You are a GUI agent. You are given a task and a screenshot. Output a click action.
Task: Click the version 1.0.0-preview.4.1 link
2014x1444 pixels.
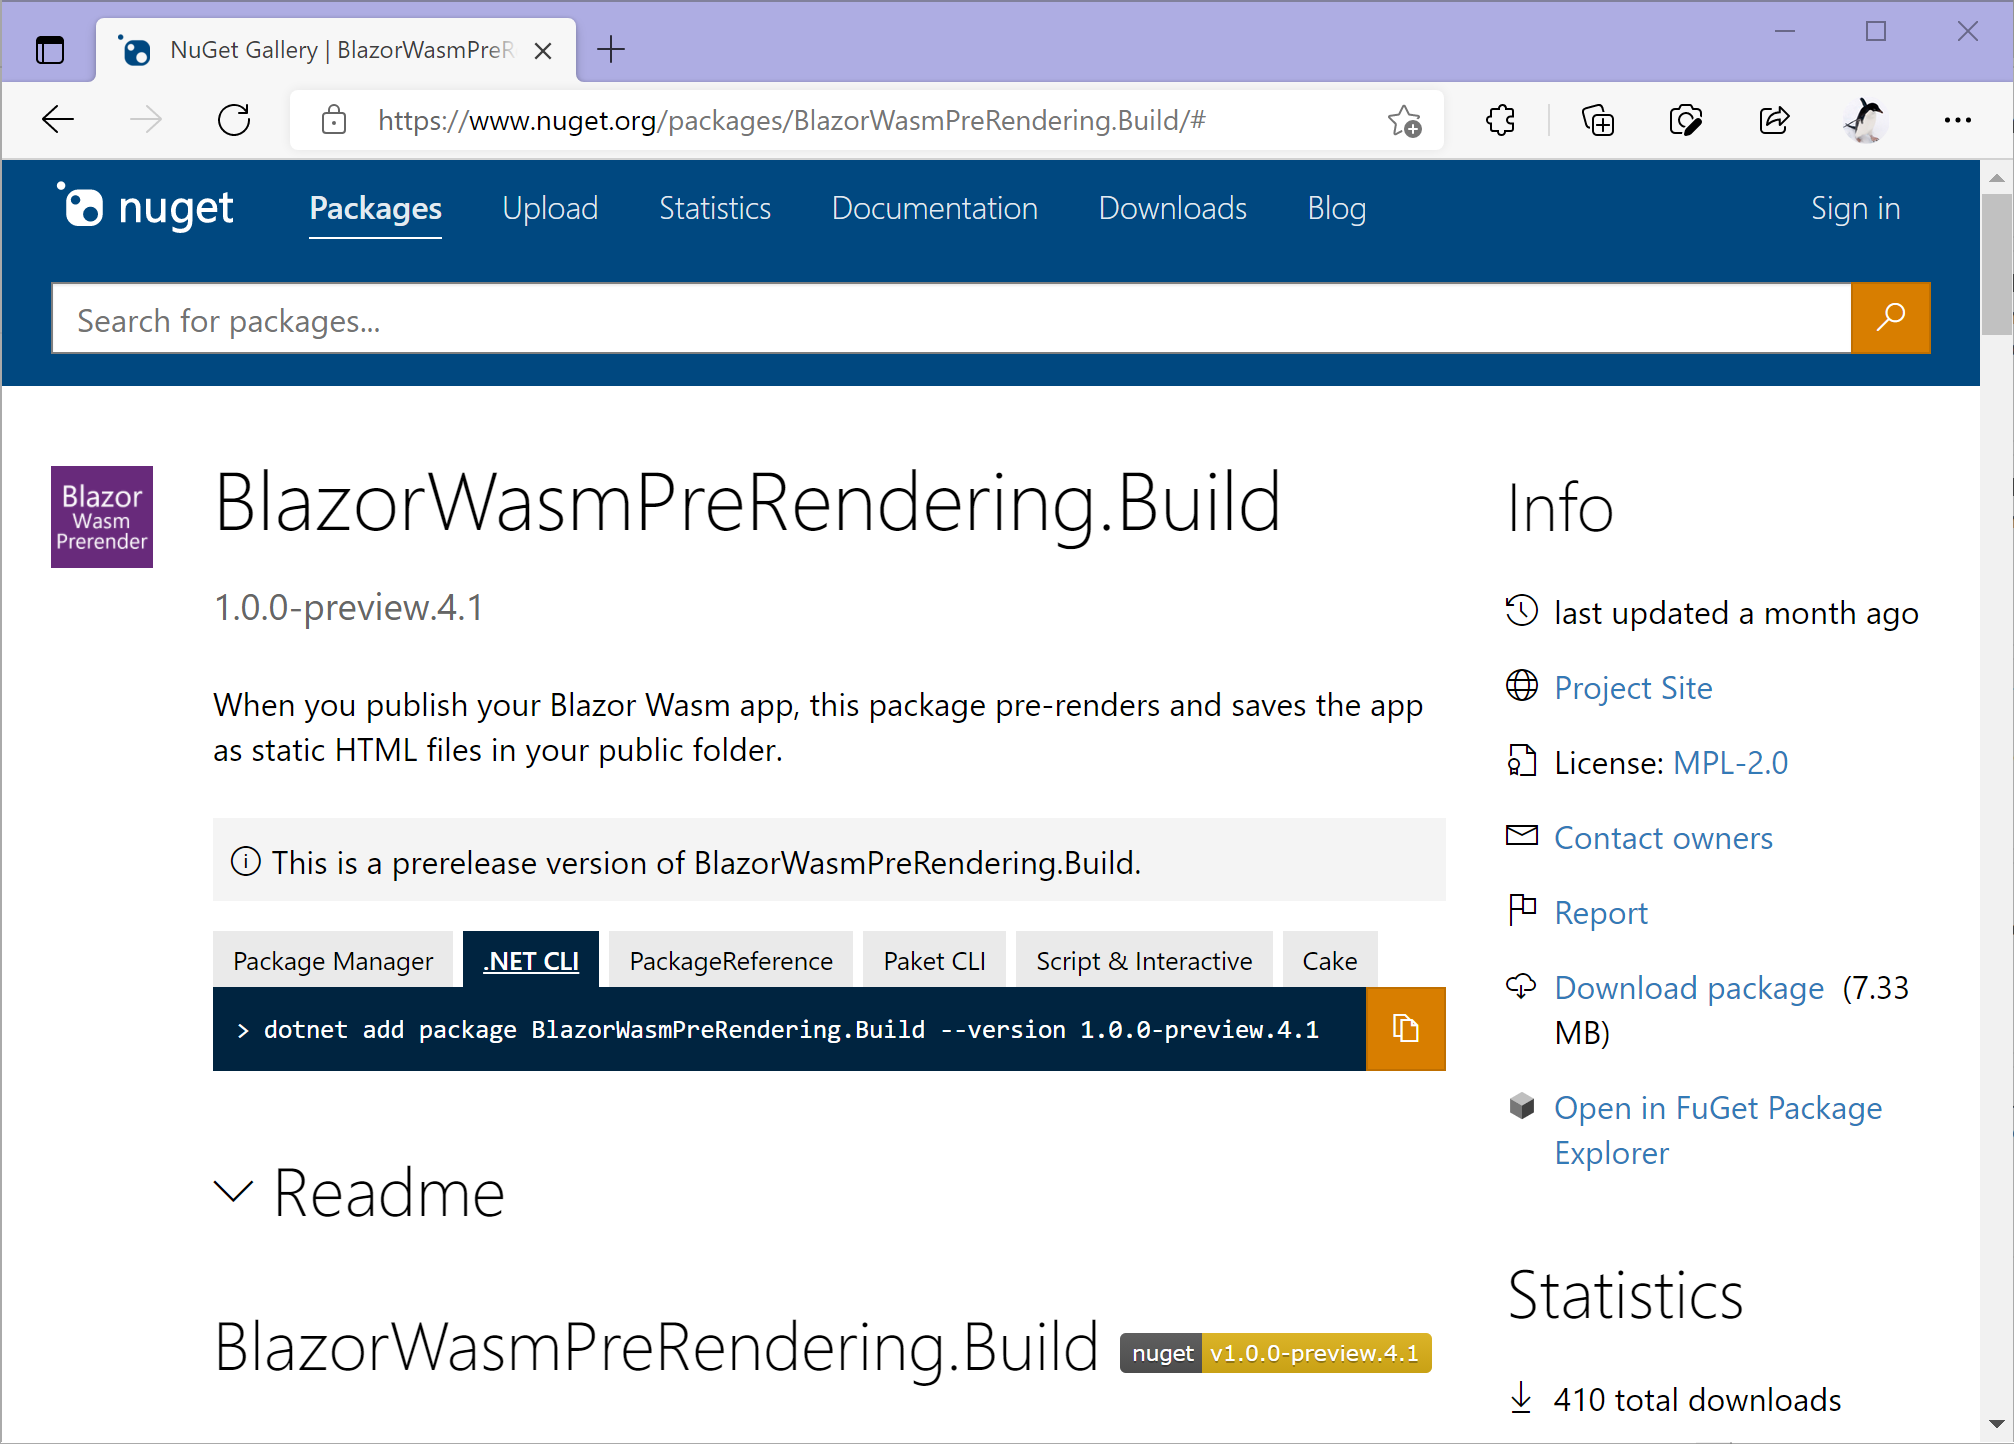click(x=348, y=607)
